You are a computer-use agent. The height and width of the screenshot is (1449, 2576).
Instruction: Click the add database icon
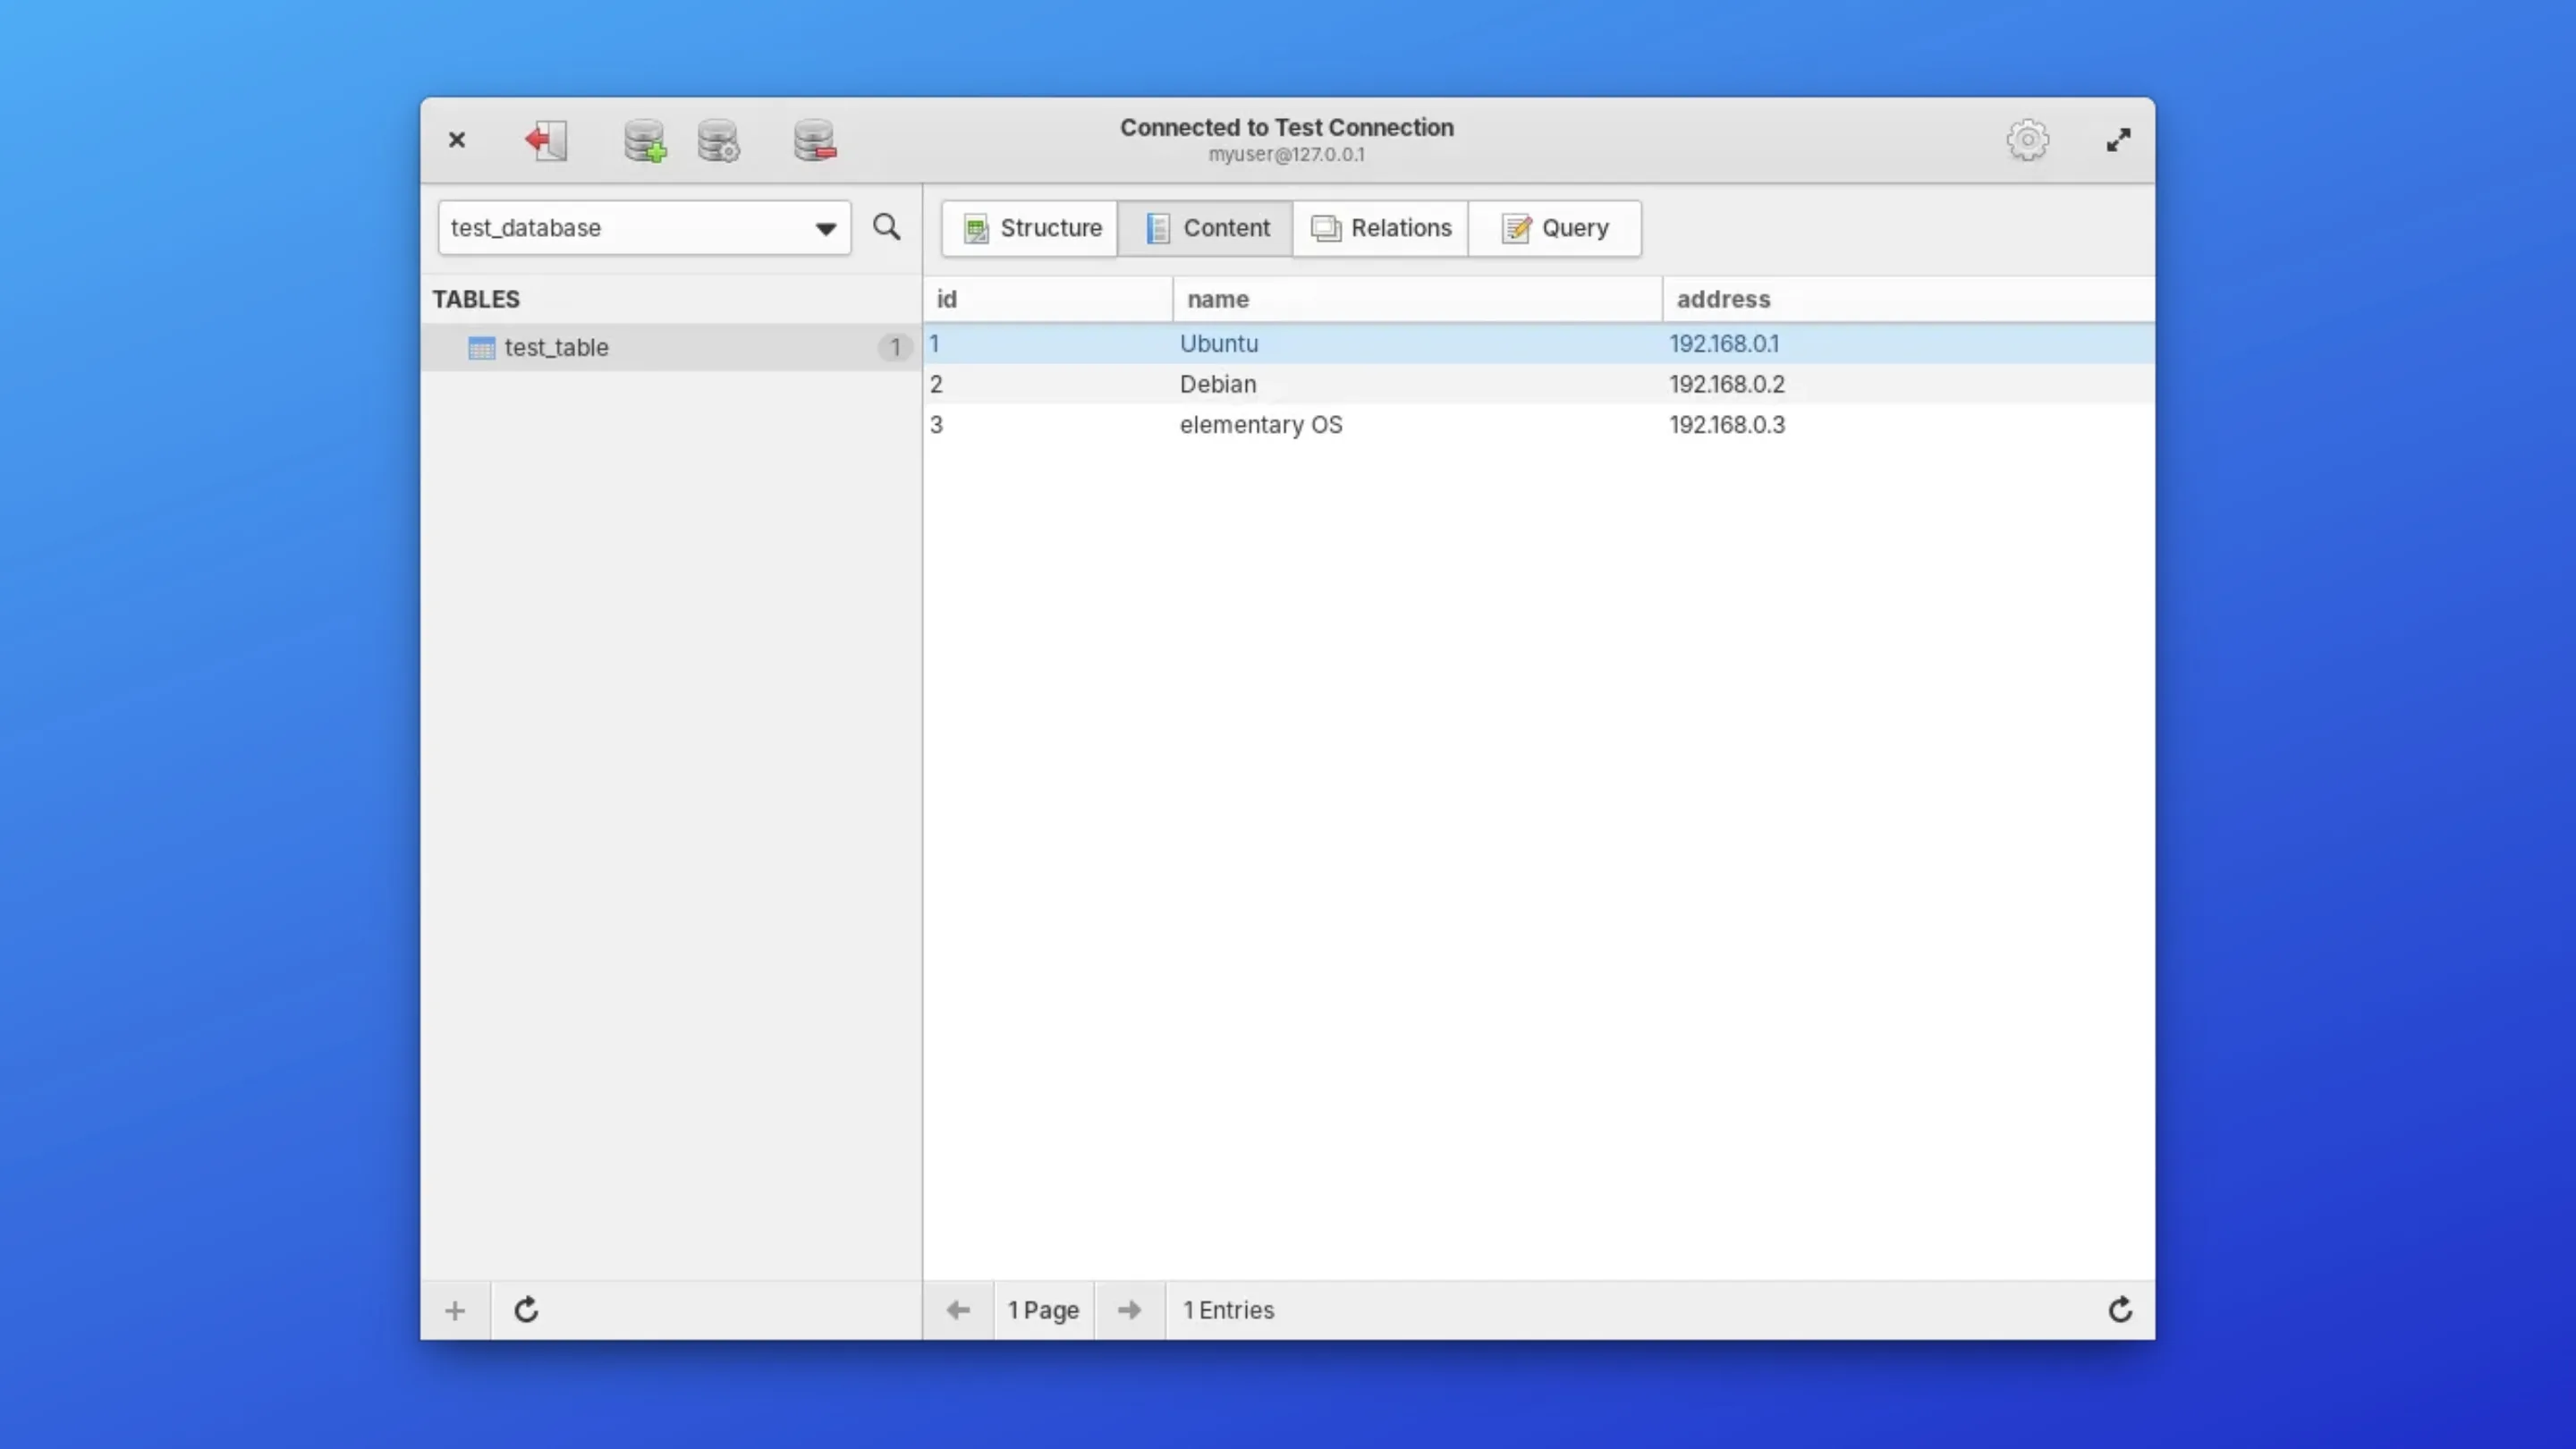click(x=645, y=140)
